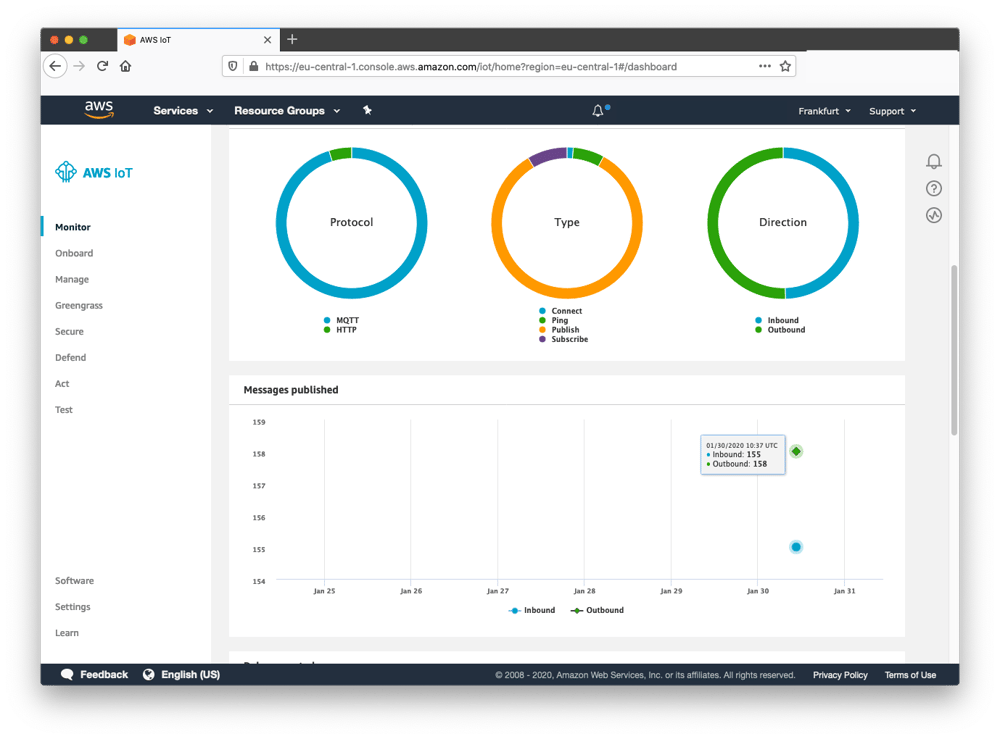This screenshot has height=739, width=1000.
Task: Click the blue Inbound circle data point
Action: (x=796, y=547)
